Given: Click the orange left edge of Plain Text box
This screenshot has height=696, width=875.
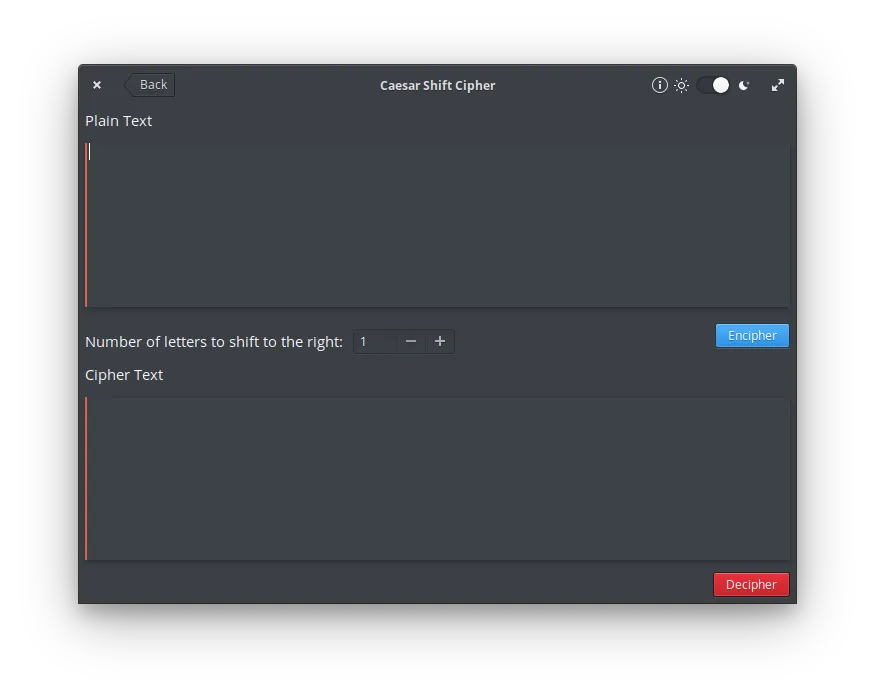Looking at the screenshot, I should pos(86,225).
